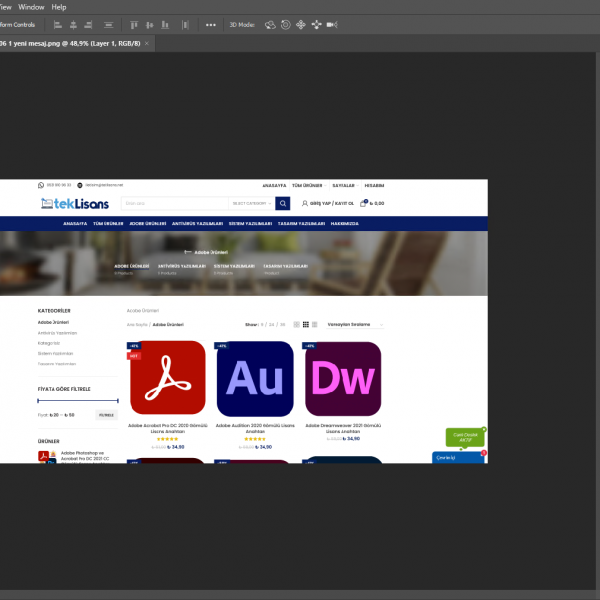Click the Adobe Acrobat product thumbnail
The width and height of the screenshot is (600, 600).
pyautogui.click(x=168, y=378)
